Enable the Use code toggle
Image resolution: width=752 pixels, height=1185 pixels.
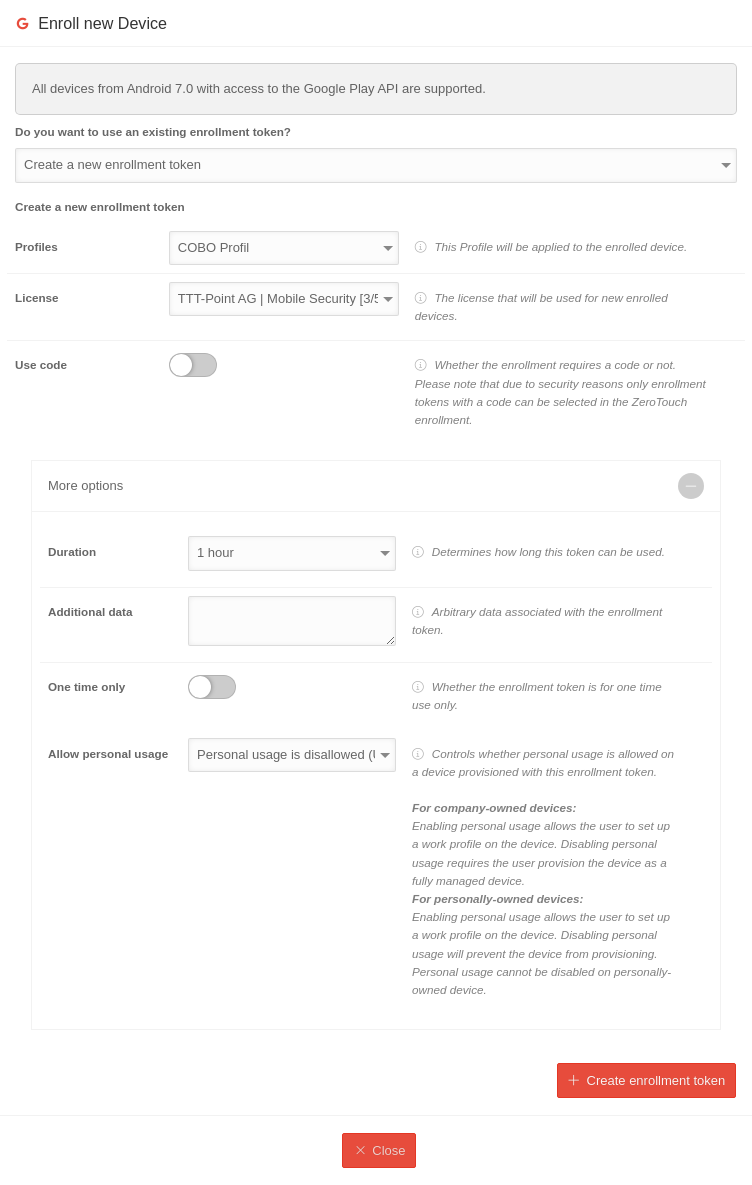tap(193, 365)
